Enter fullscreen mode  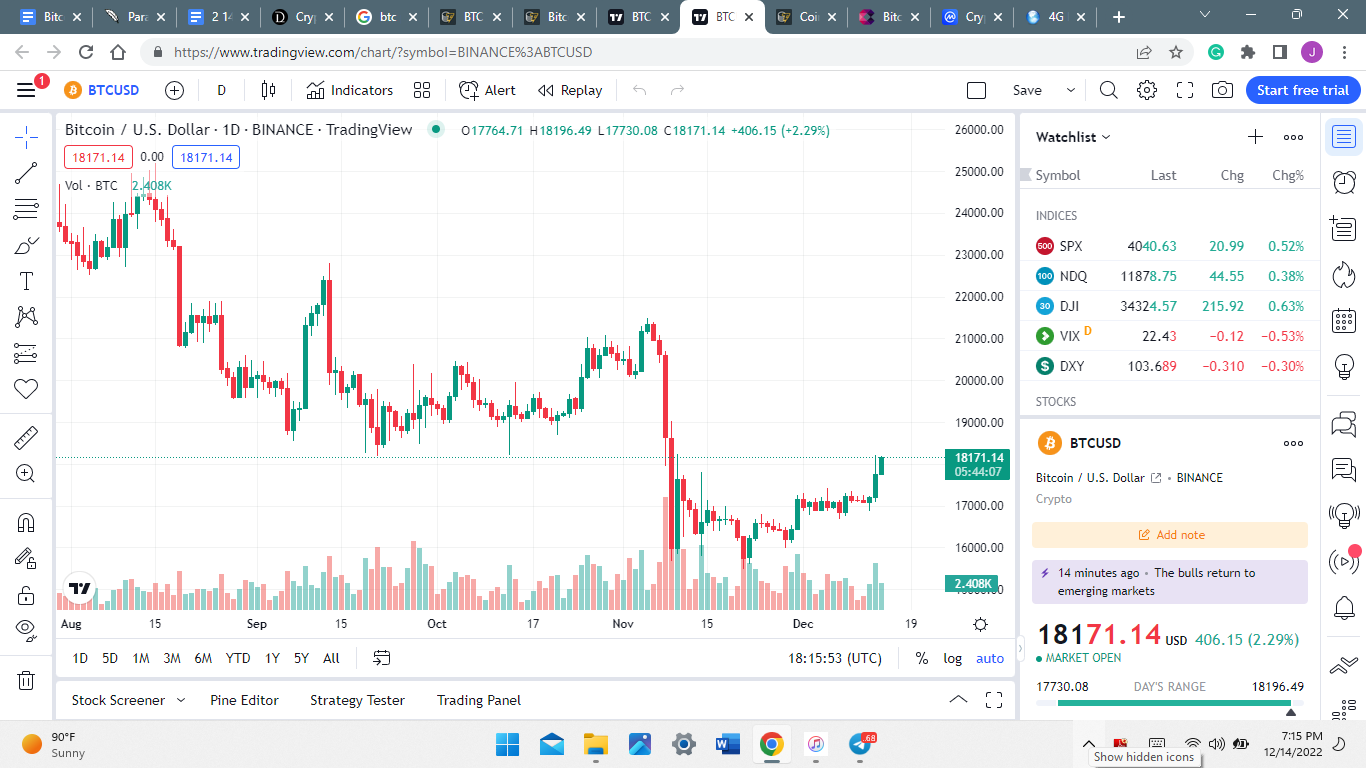1185,90
